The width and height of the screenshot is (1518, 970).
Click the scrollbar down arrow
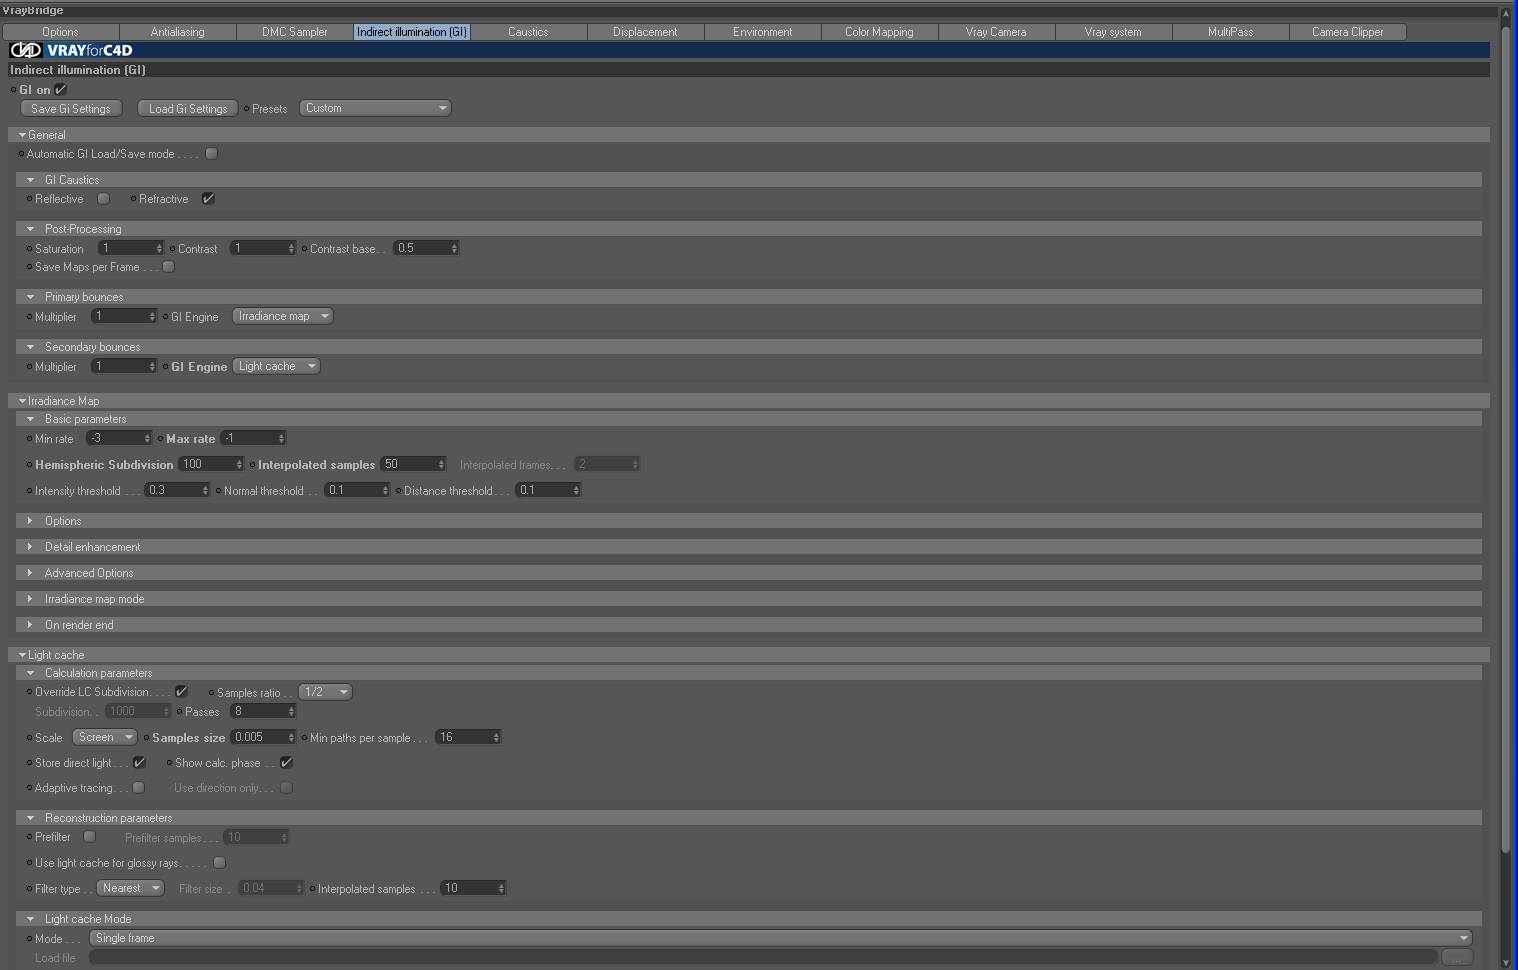1506,963
